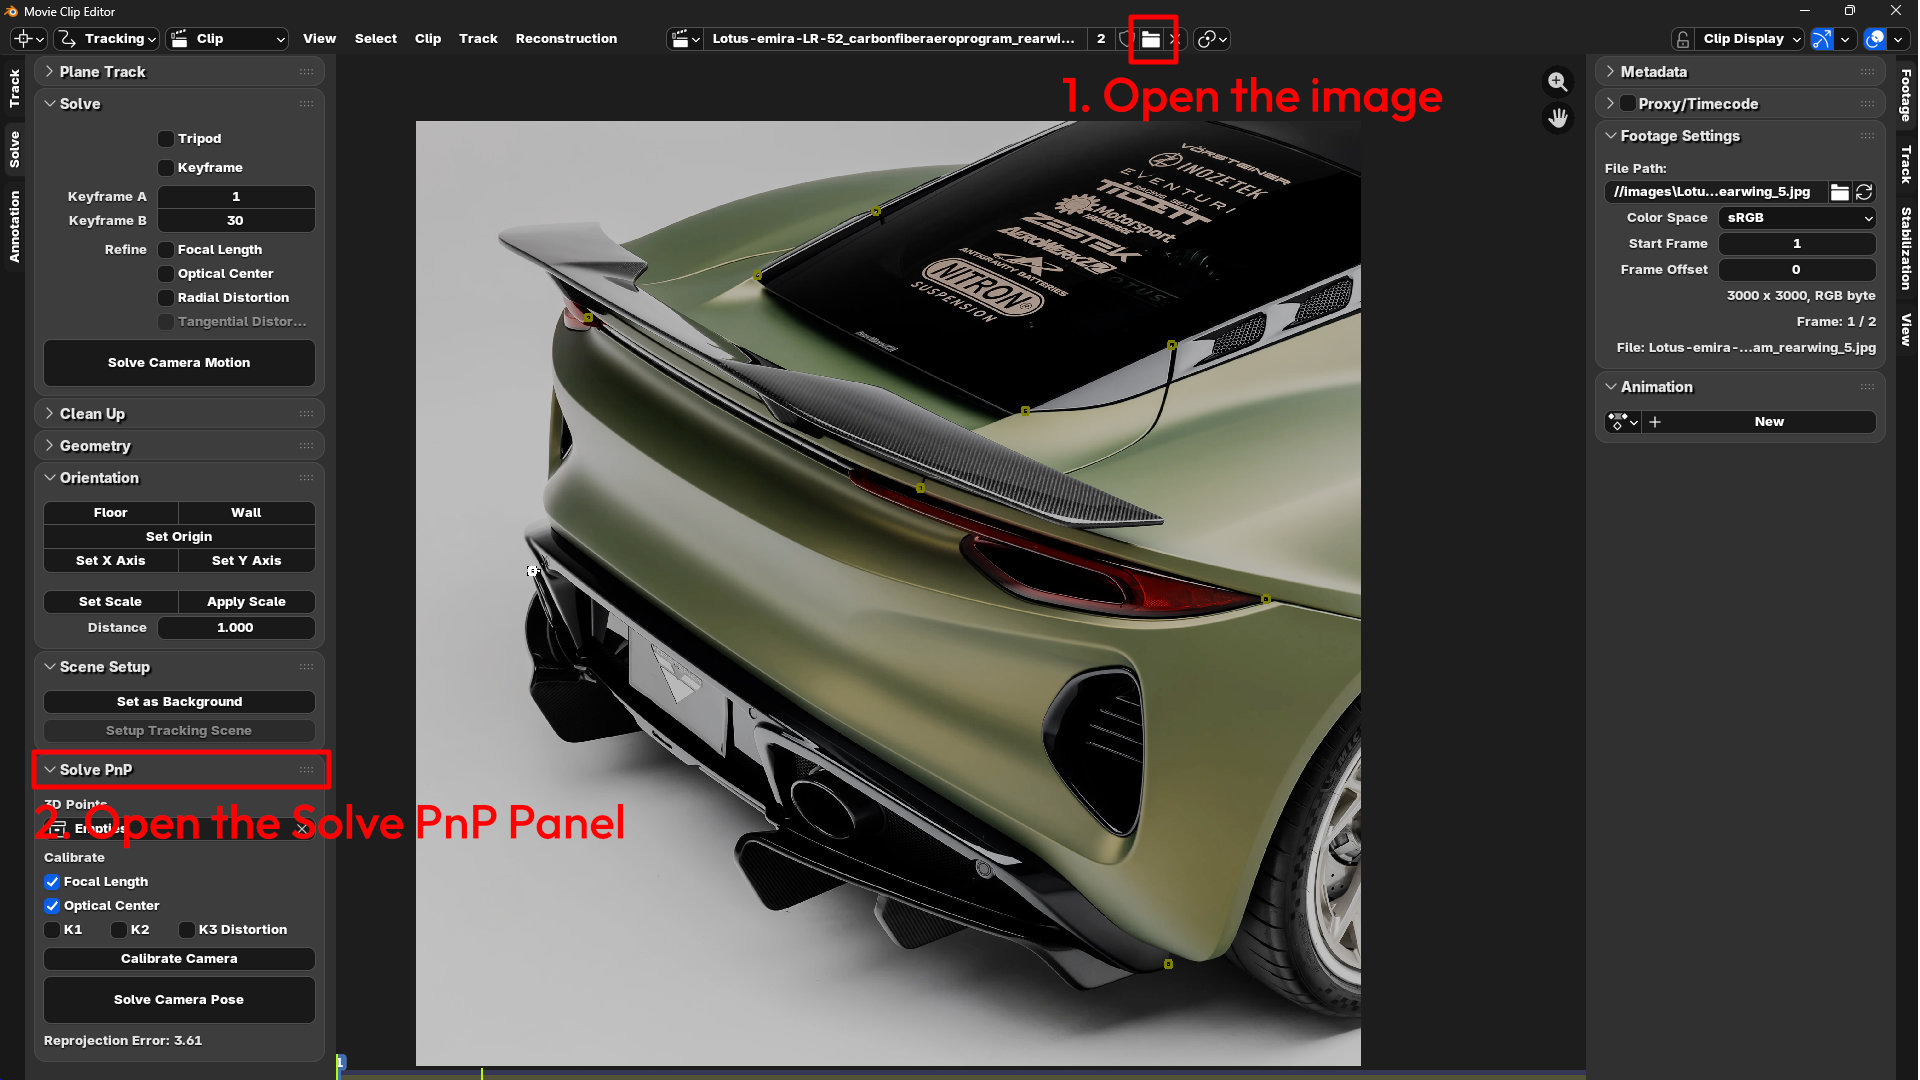Open the Track menu
1920x1080 pixels.
pyautogui.click(x=478, y=39)
